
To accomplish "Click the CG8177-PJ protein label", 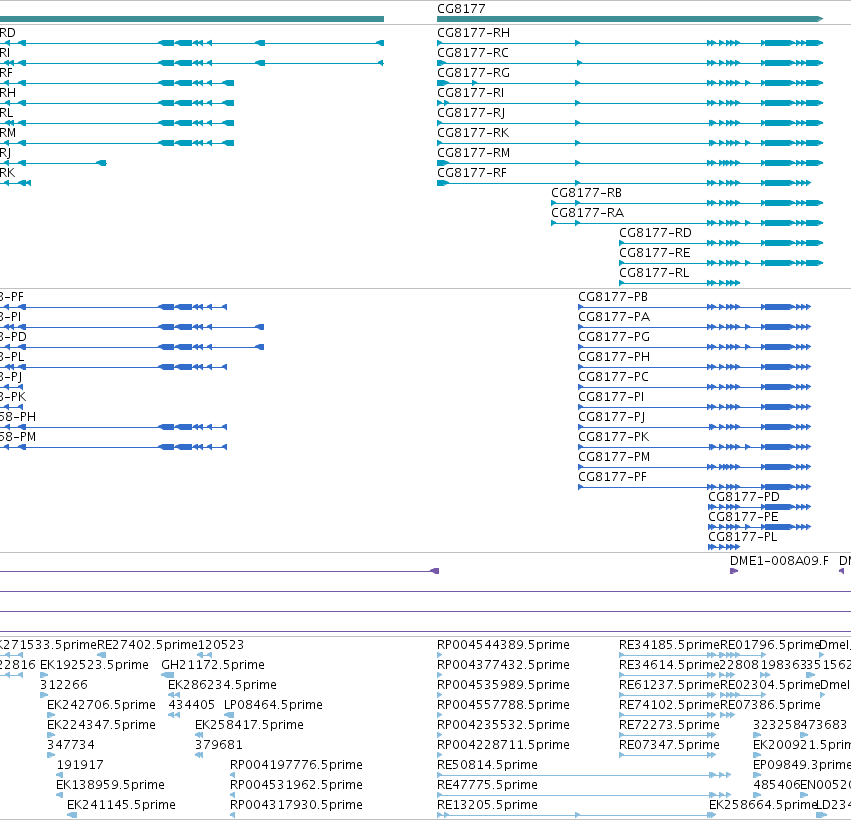I will [612, 417].
